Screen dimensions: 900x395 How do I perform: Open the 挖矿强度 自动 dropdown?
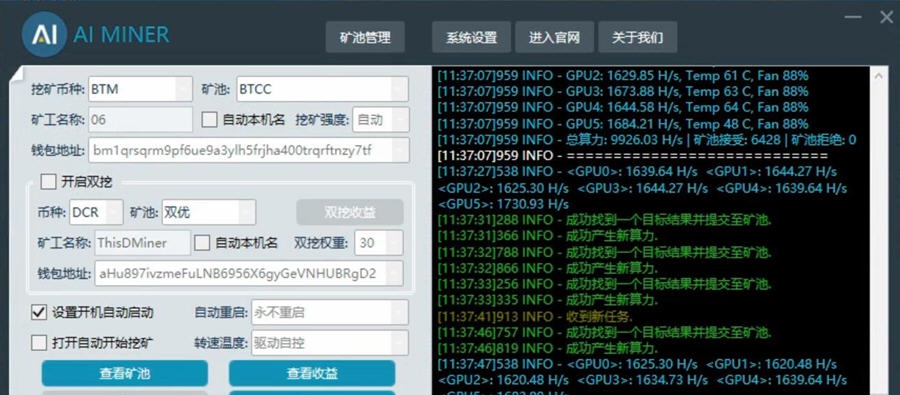coord(381,119)
